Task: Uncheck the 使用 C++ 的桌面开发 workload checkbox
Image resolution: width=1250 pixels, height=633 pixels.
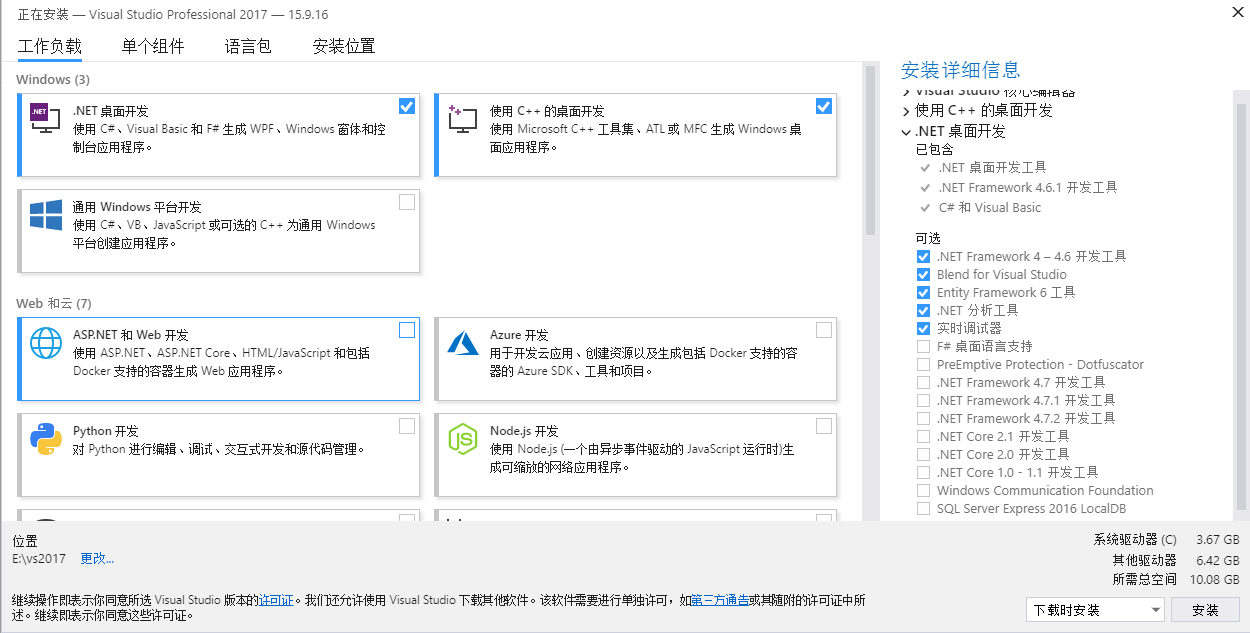Action: (824, 106)
